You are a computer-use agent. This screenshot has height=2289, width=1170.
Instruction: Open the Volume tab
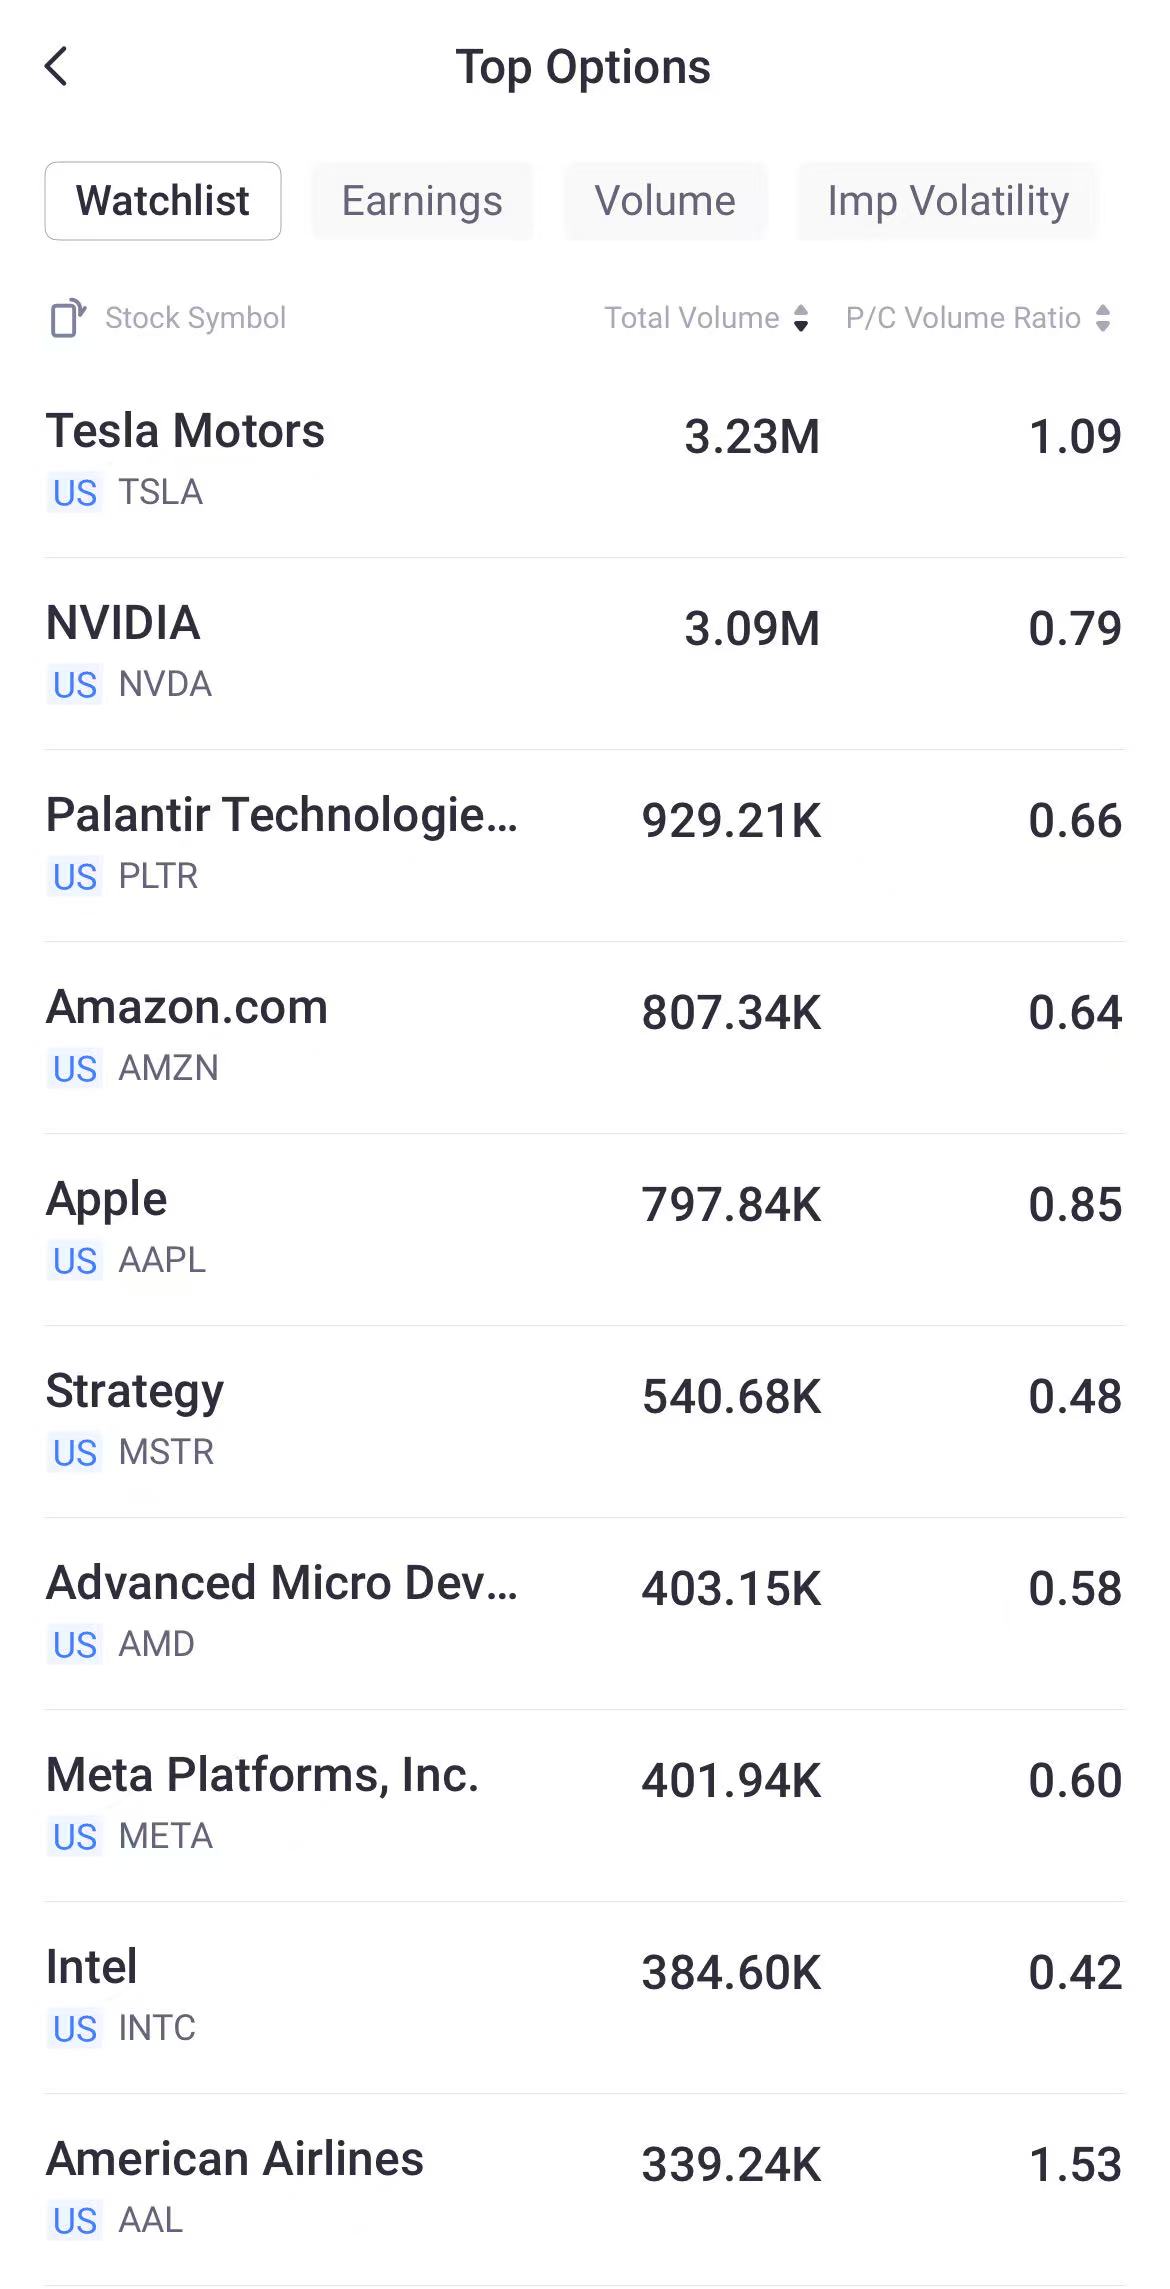pos(665,201)
